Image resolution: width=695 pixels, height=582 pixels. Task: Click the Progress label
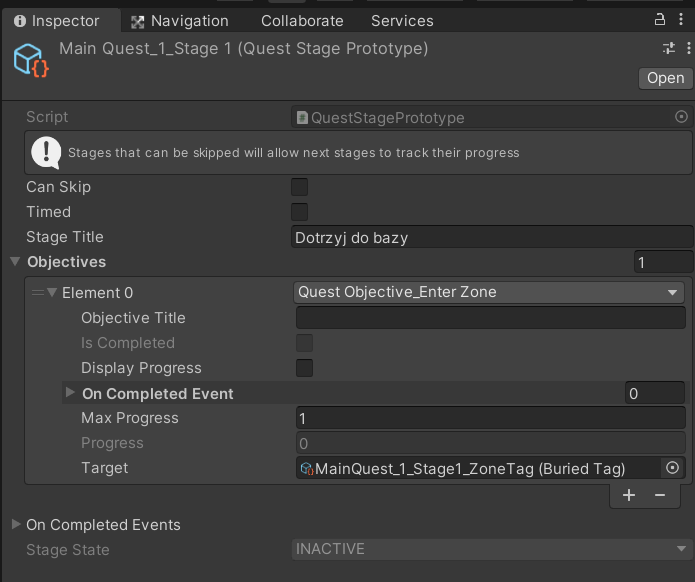112,443
